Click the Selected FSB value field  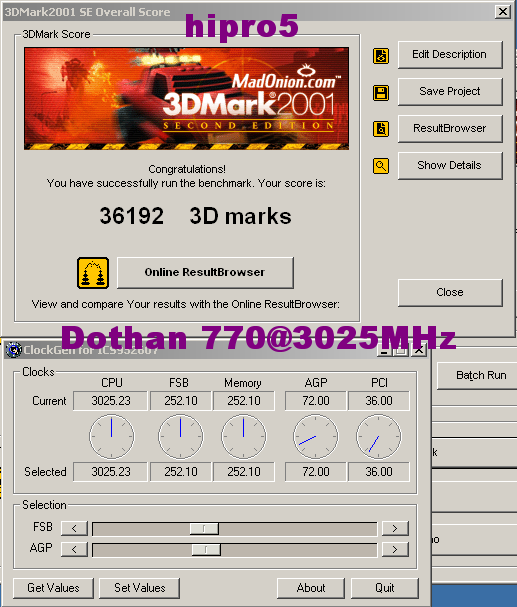[181, 472]
